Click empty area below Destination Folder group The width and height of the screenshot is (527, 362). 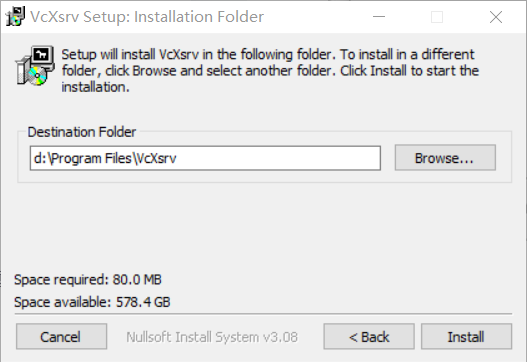264,225
